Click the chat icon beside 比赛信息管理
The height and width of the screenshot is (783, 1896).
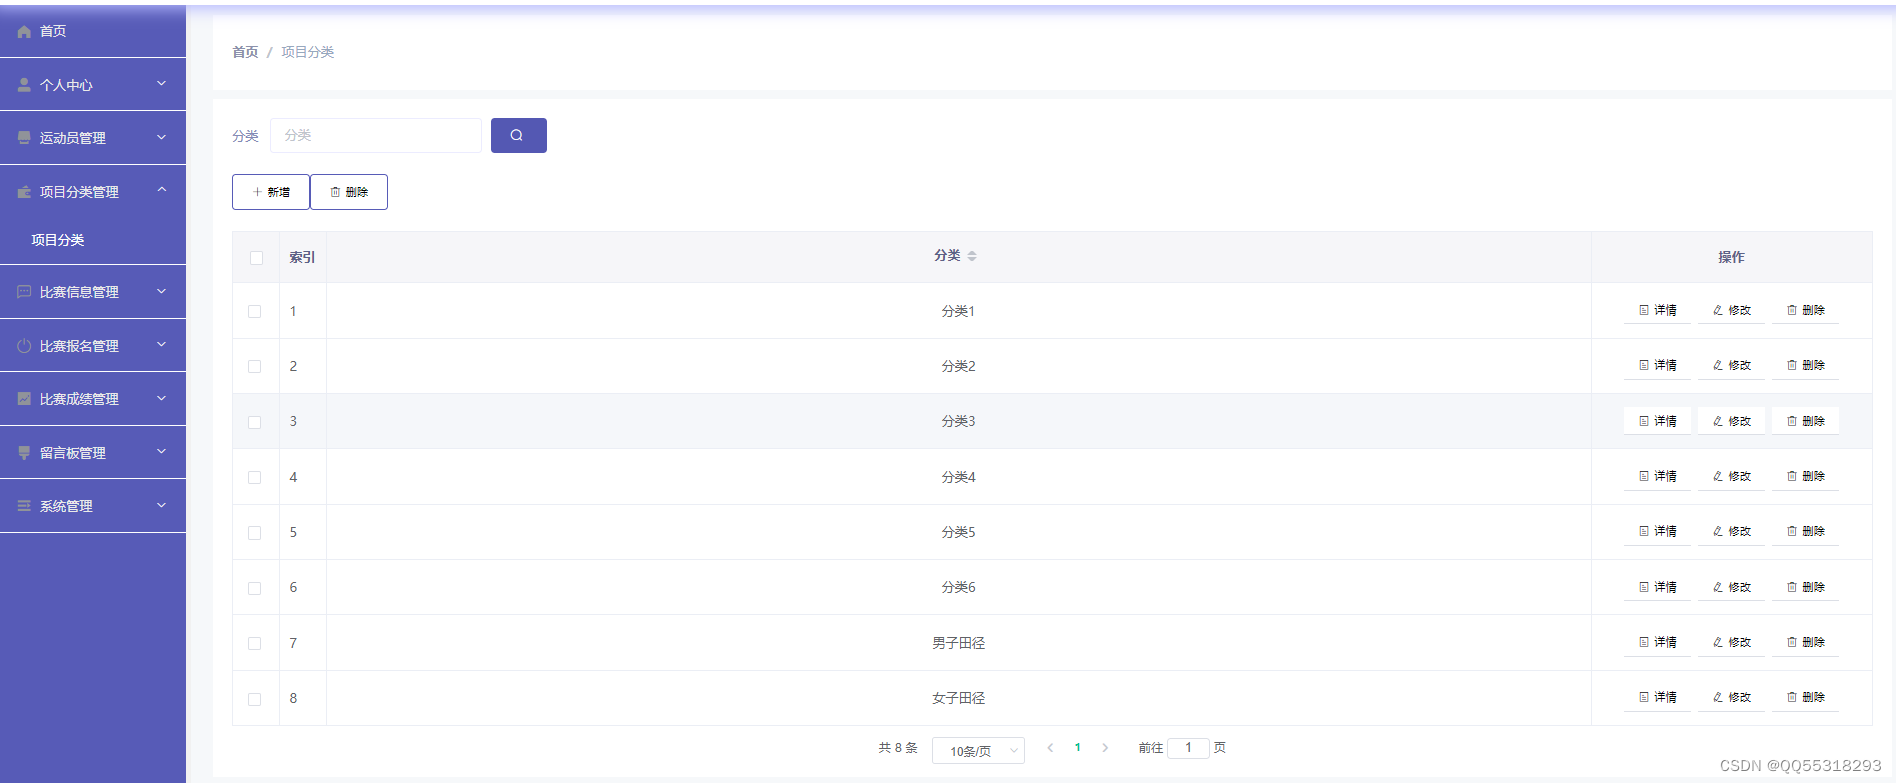(24, 292)
